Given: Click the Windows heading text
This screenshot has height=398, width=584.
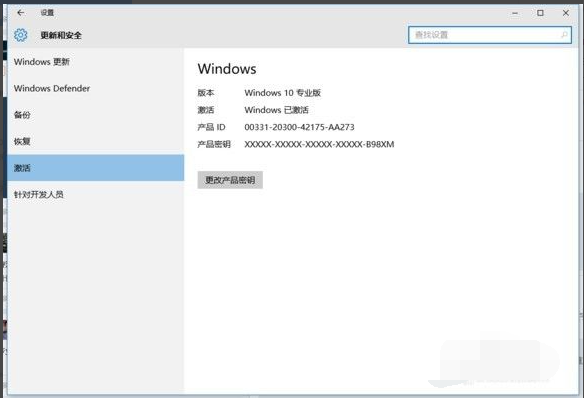Looking at the screenshot, I should (x=227, y=69).
